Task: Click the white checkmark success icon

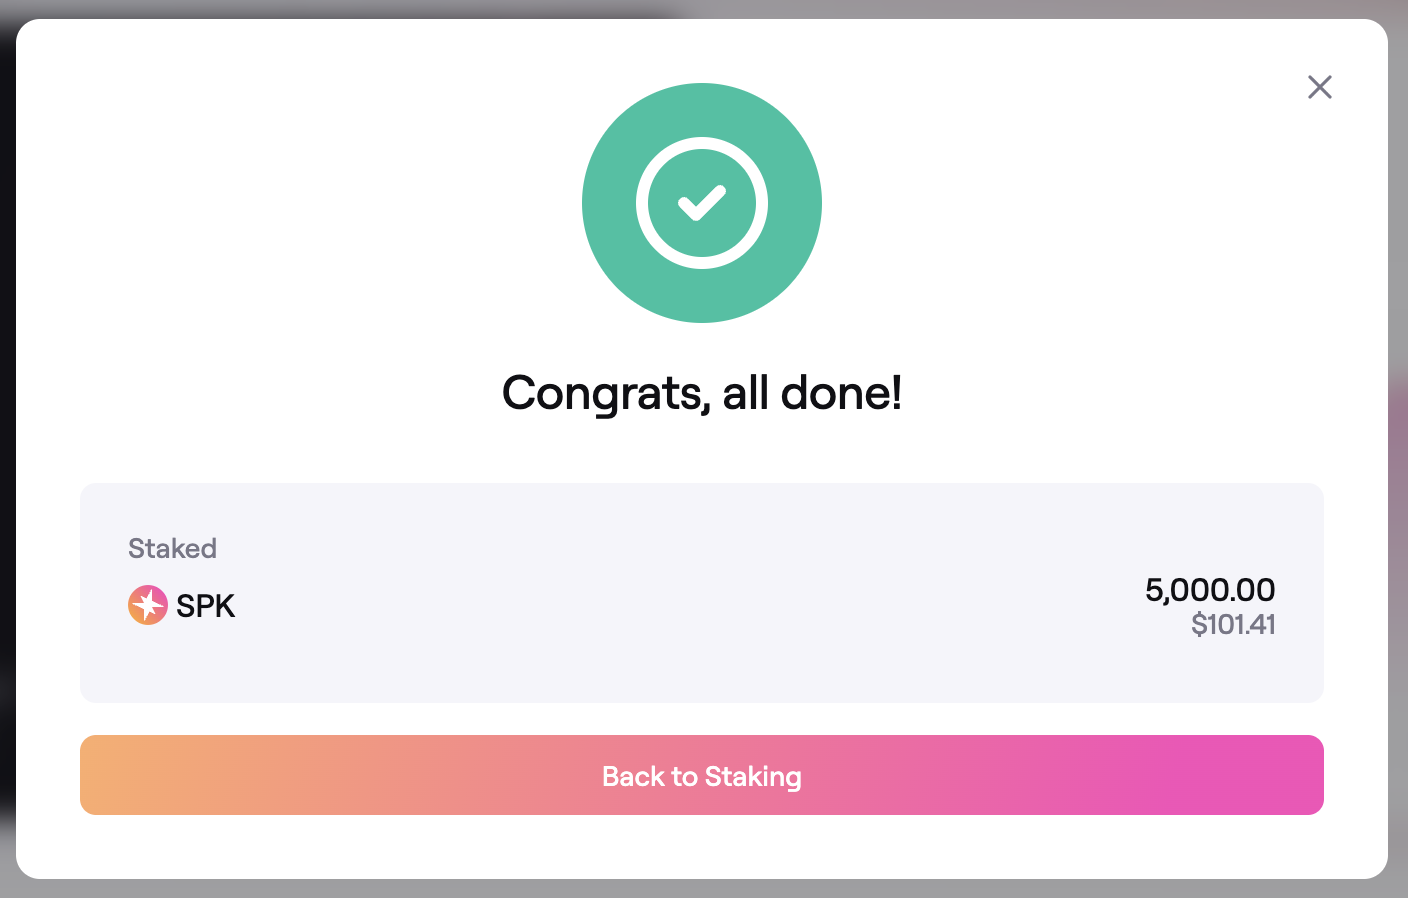Action: (x=702, y=203)
